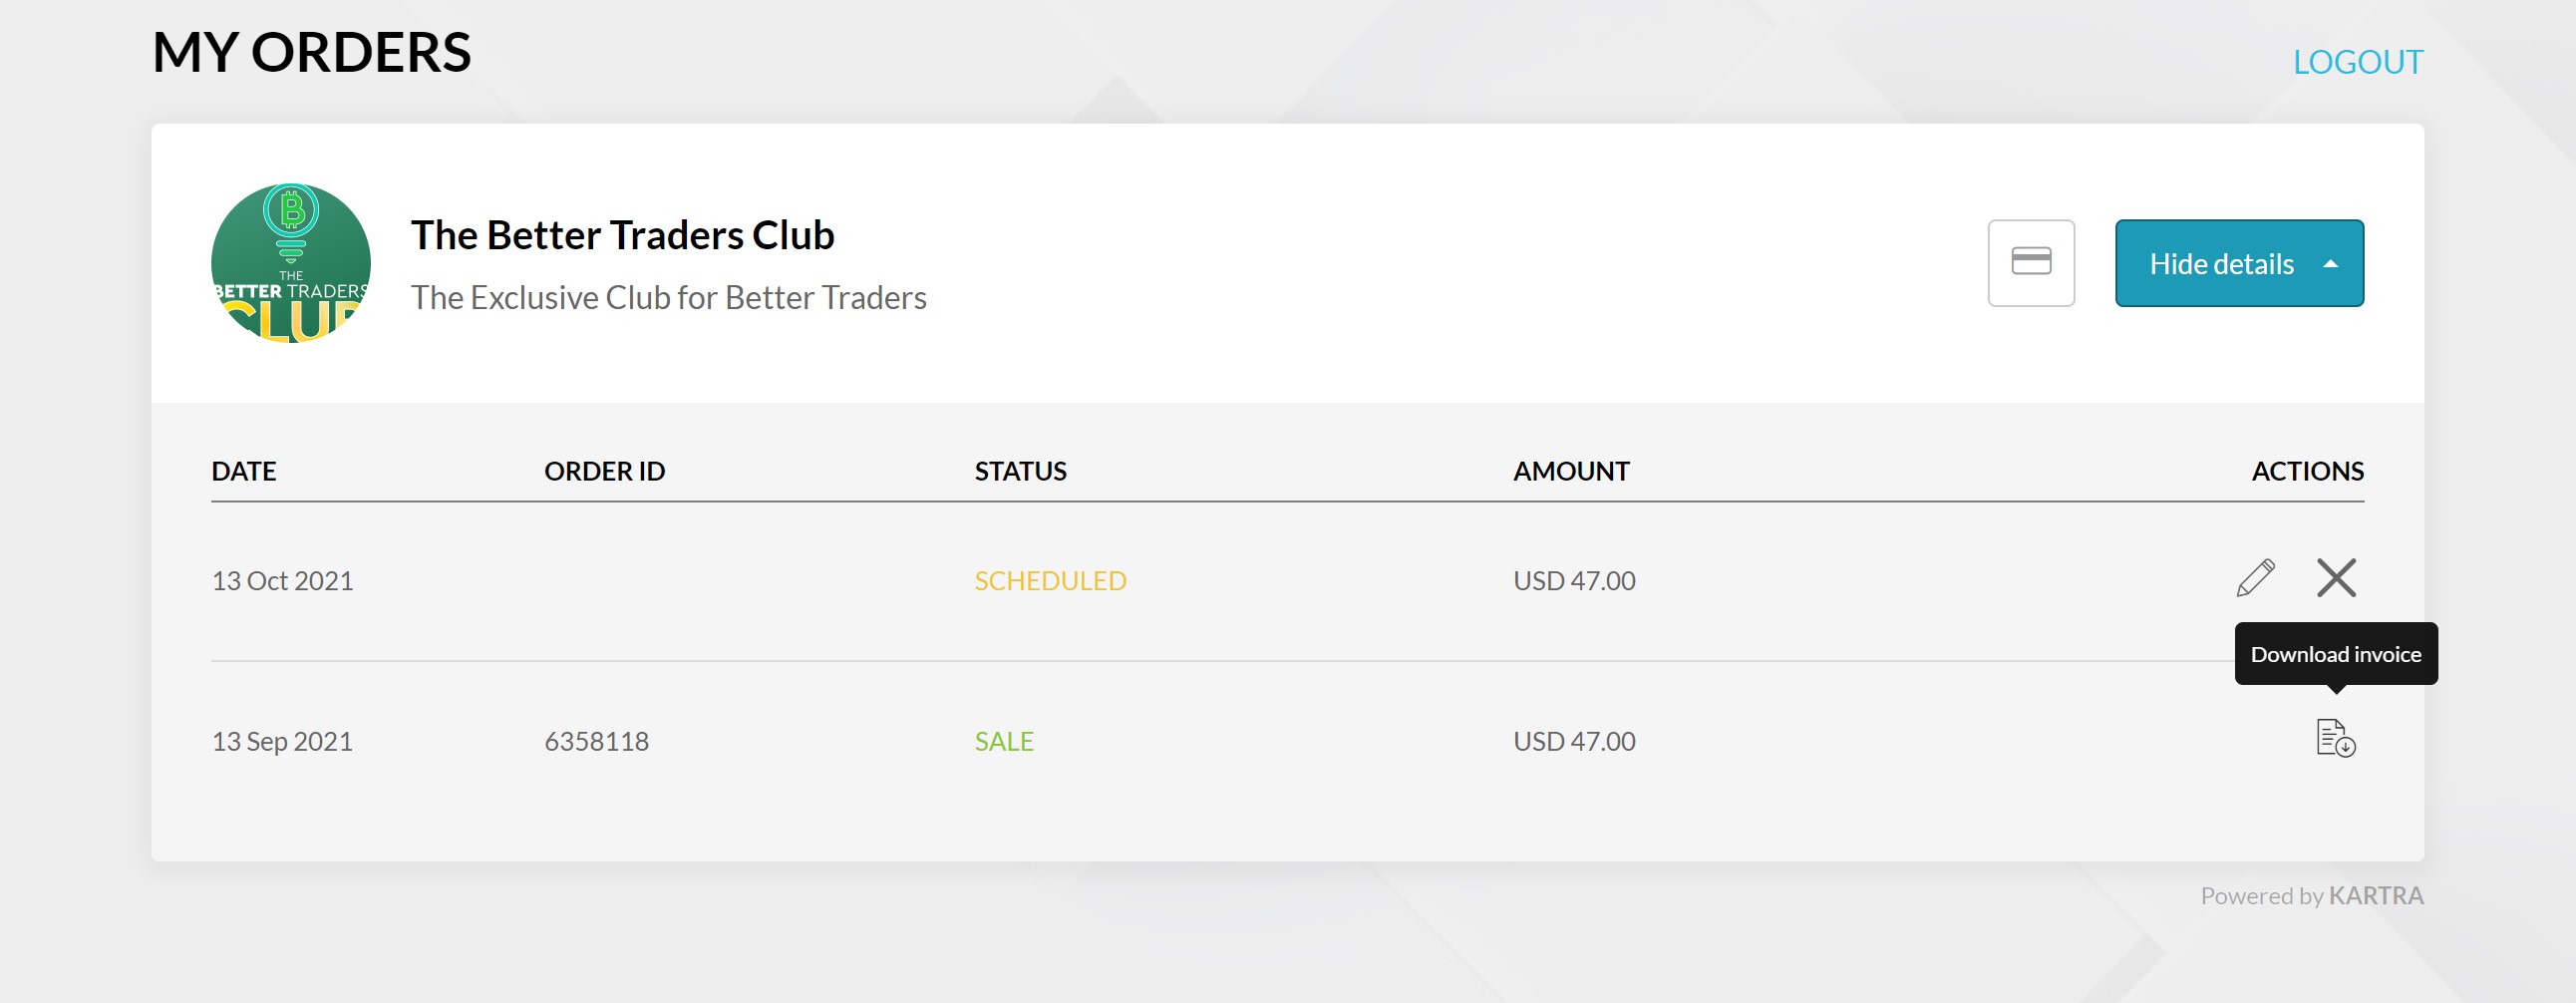Click the DATE column header
Image resolution: width=2576 pixels, height=1003 pixels.
(x=244, y=470)
